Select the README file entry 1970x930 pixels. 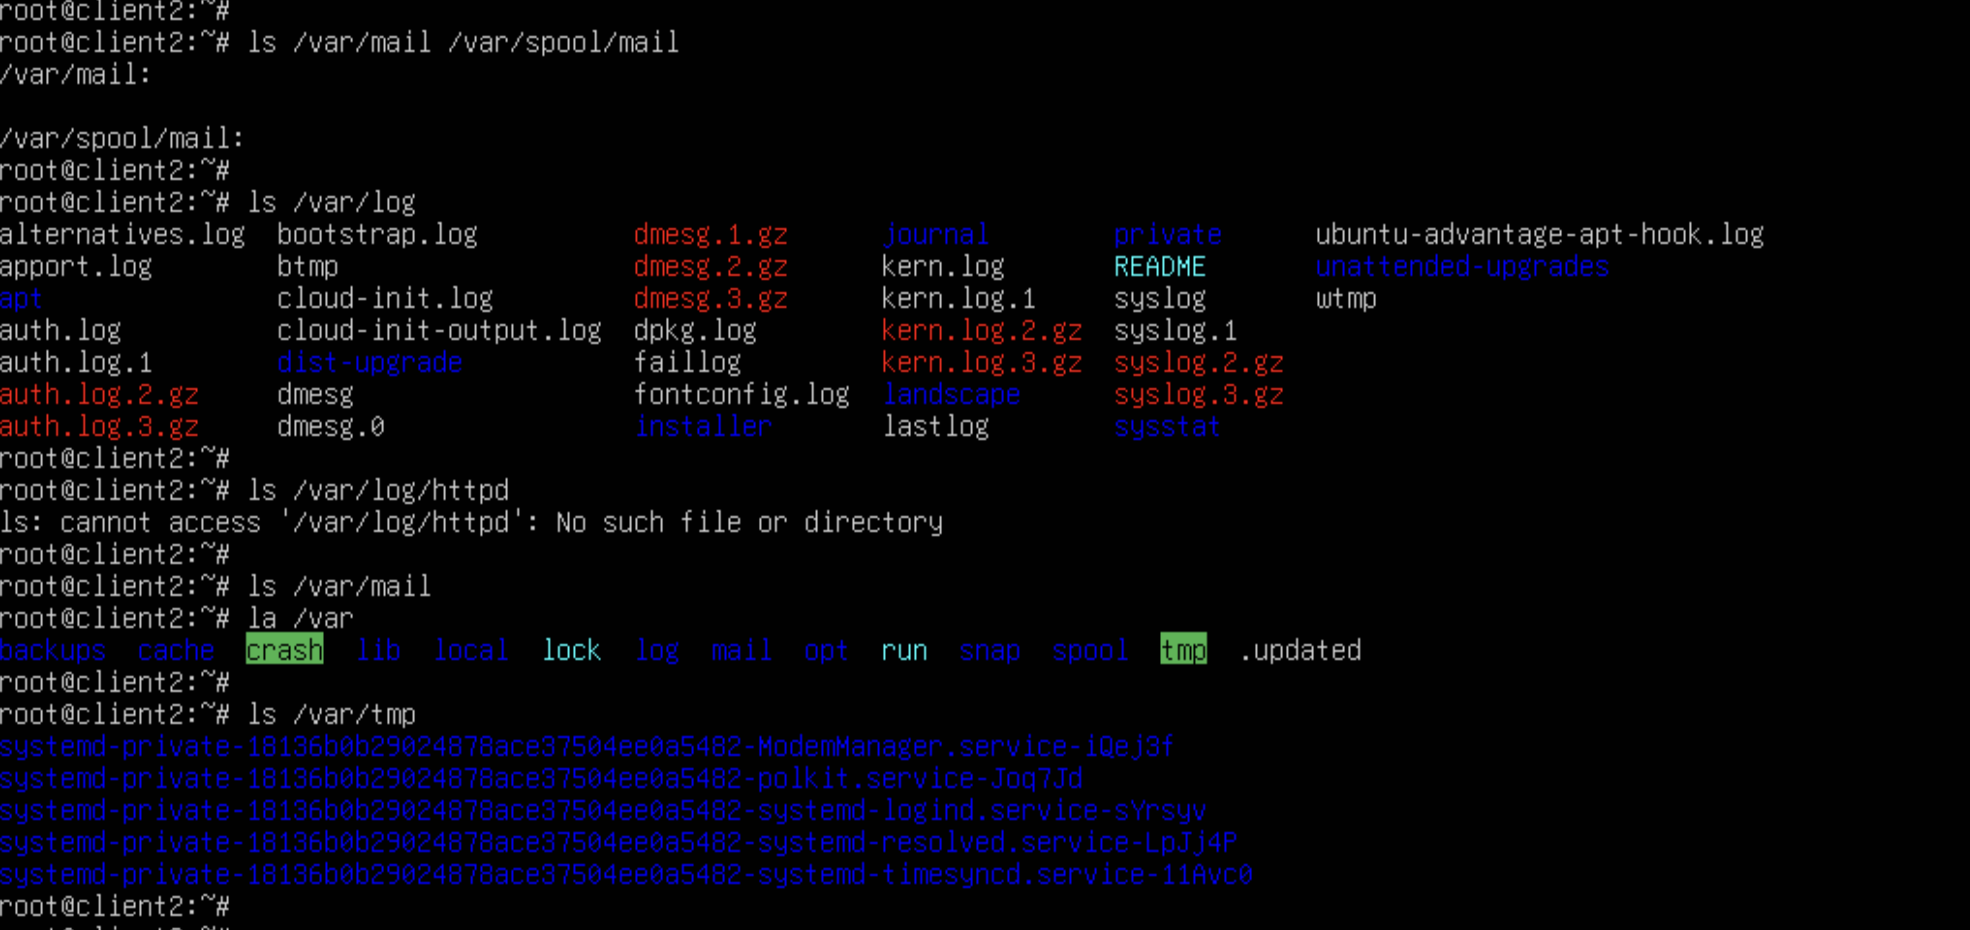[1160, 266]
